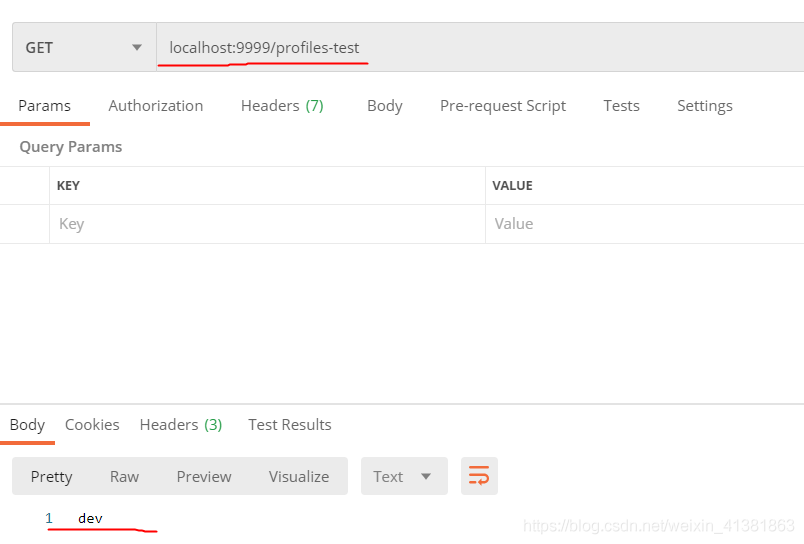This screenshot has width=804, height=544.
Task: Open the GET method dropdown
Action: 84,47
